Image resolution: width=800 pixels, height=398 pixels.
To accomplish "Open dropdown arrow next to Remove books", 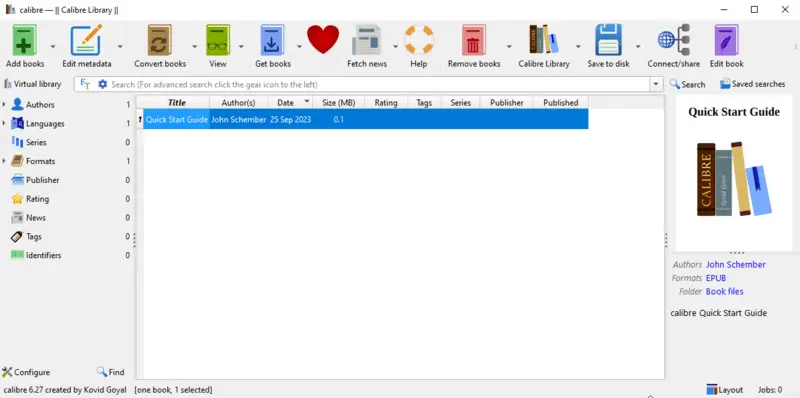I will (509, 46).
